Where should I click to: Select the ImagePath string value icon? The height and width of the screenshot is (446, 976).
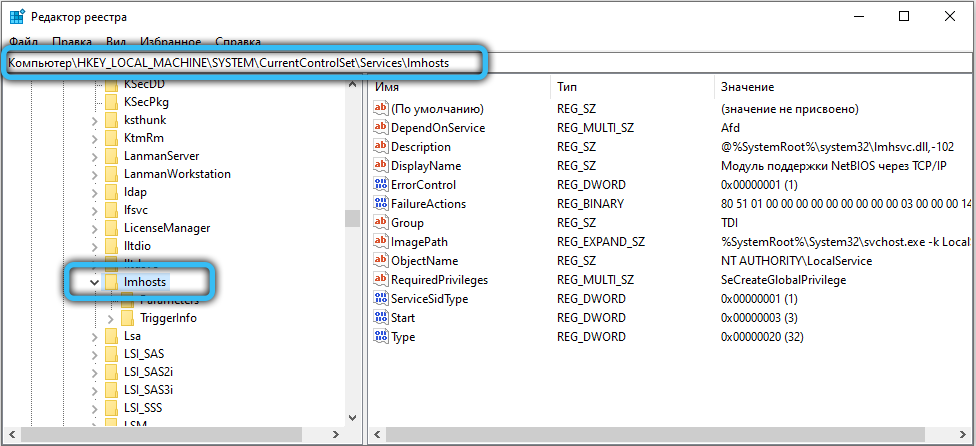click(380, 242)
